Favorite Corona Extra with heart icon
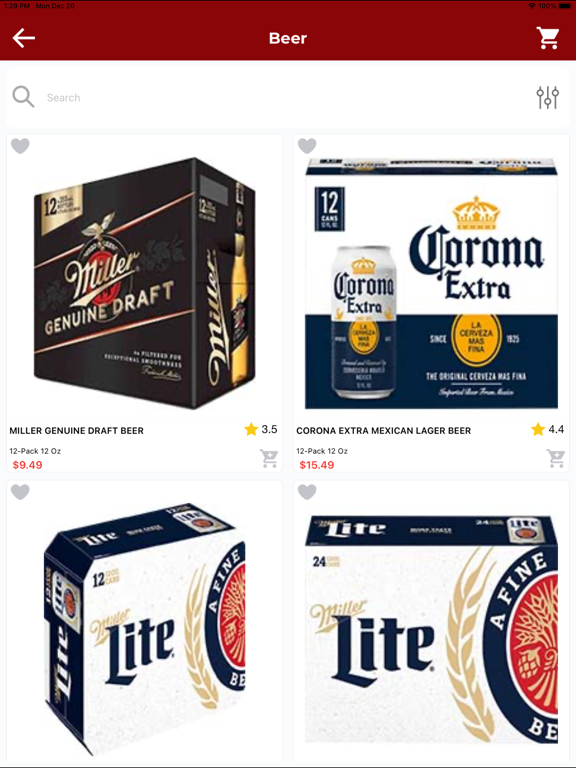 click(307, 146)
